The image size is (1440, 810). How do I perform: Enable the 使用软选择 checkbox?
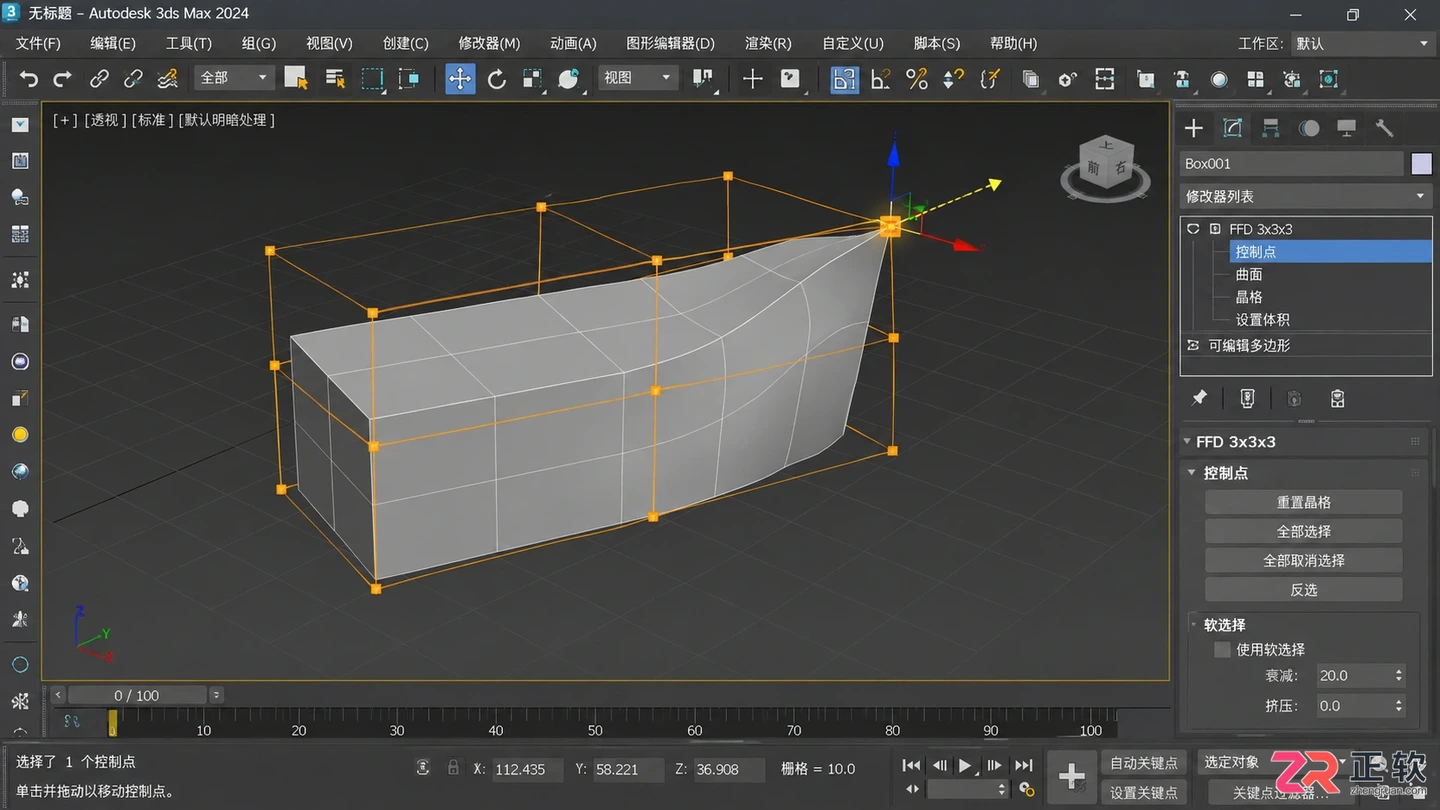click(x=1222, y=649)
